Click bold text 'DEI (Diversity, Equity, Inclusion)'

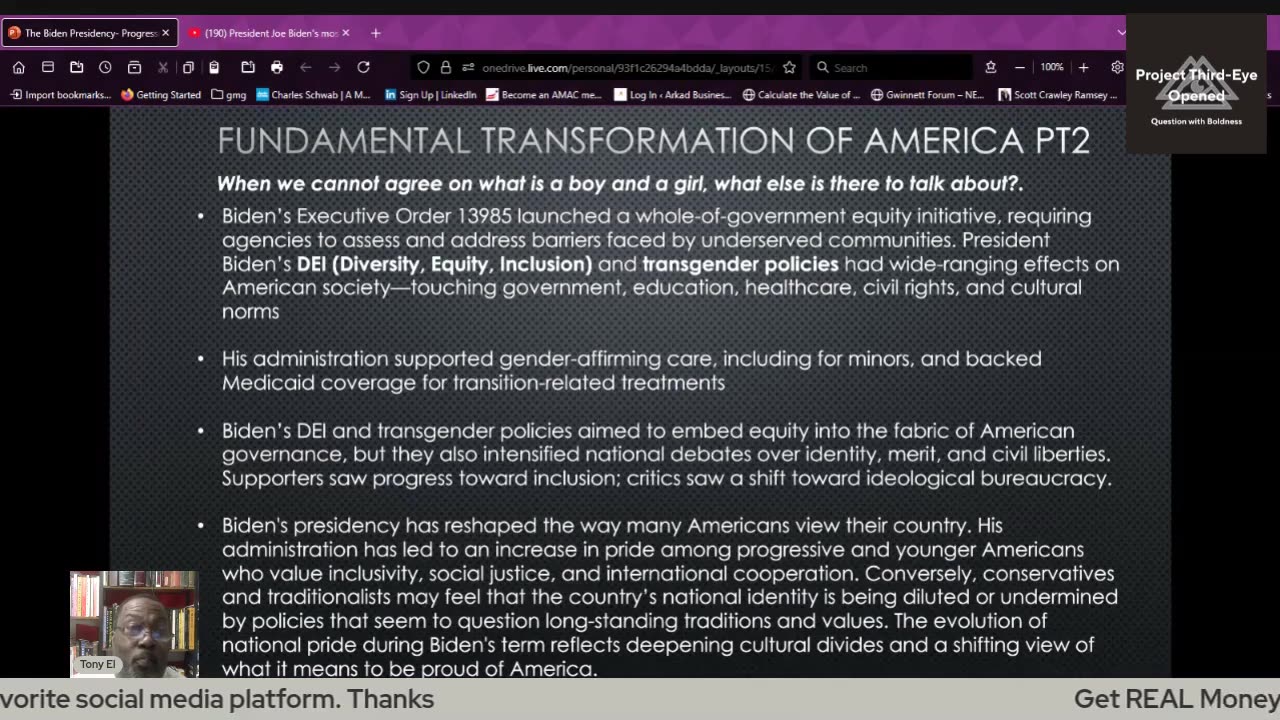pyautogui.click(x=444, y=264)
